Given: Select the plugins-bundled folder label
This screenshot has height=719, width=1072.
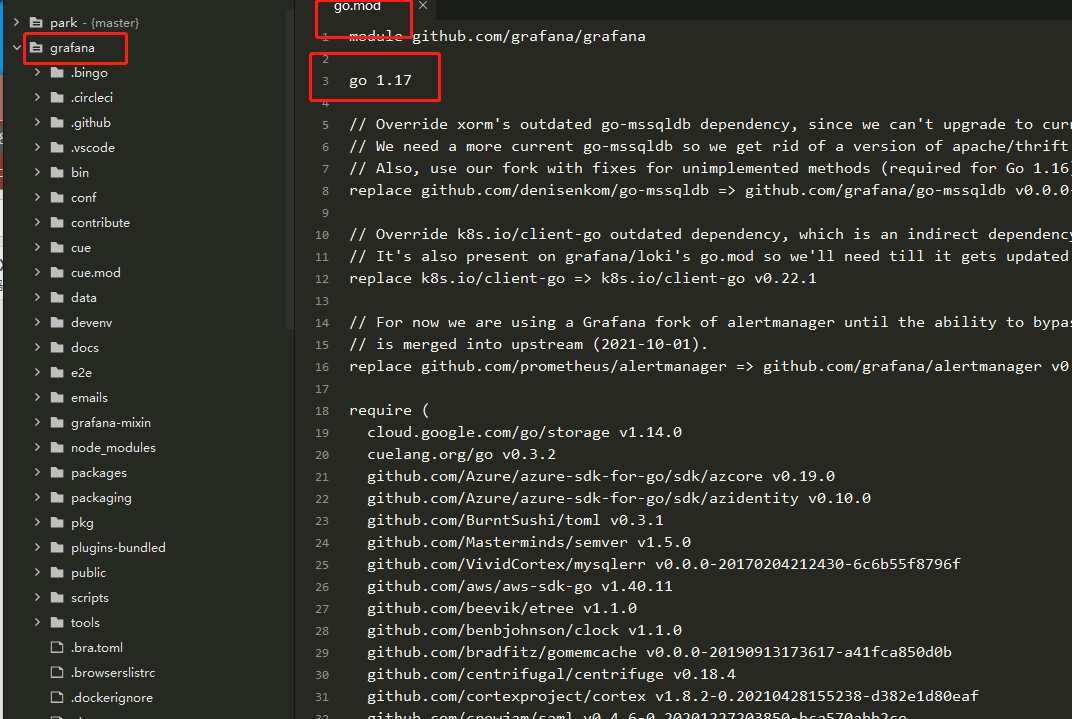Looking at the screenshot, I should click(118, 547).
